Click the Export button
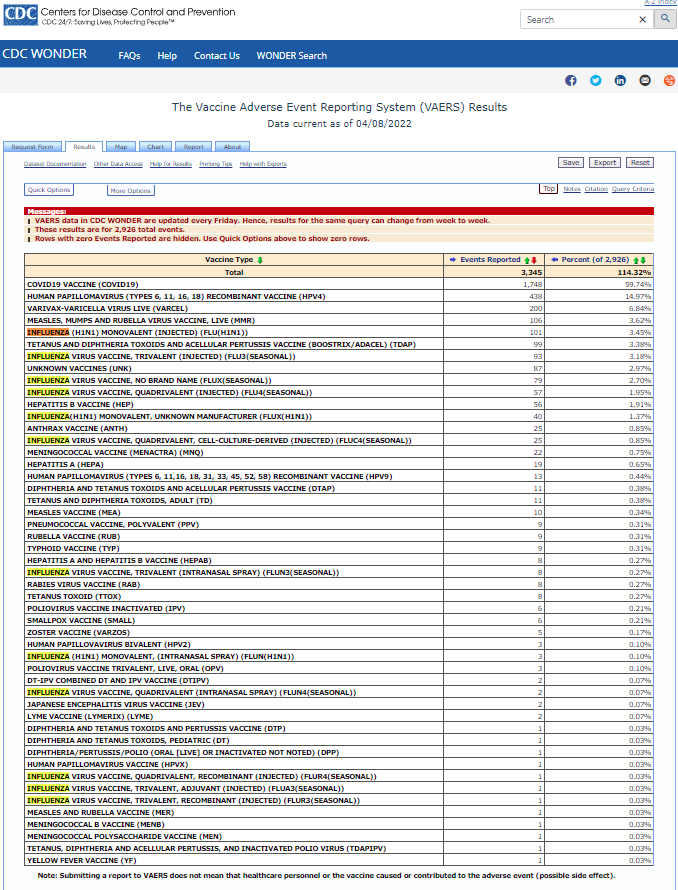 (605, 162)
